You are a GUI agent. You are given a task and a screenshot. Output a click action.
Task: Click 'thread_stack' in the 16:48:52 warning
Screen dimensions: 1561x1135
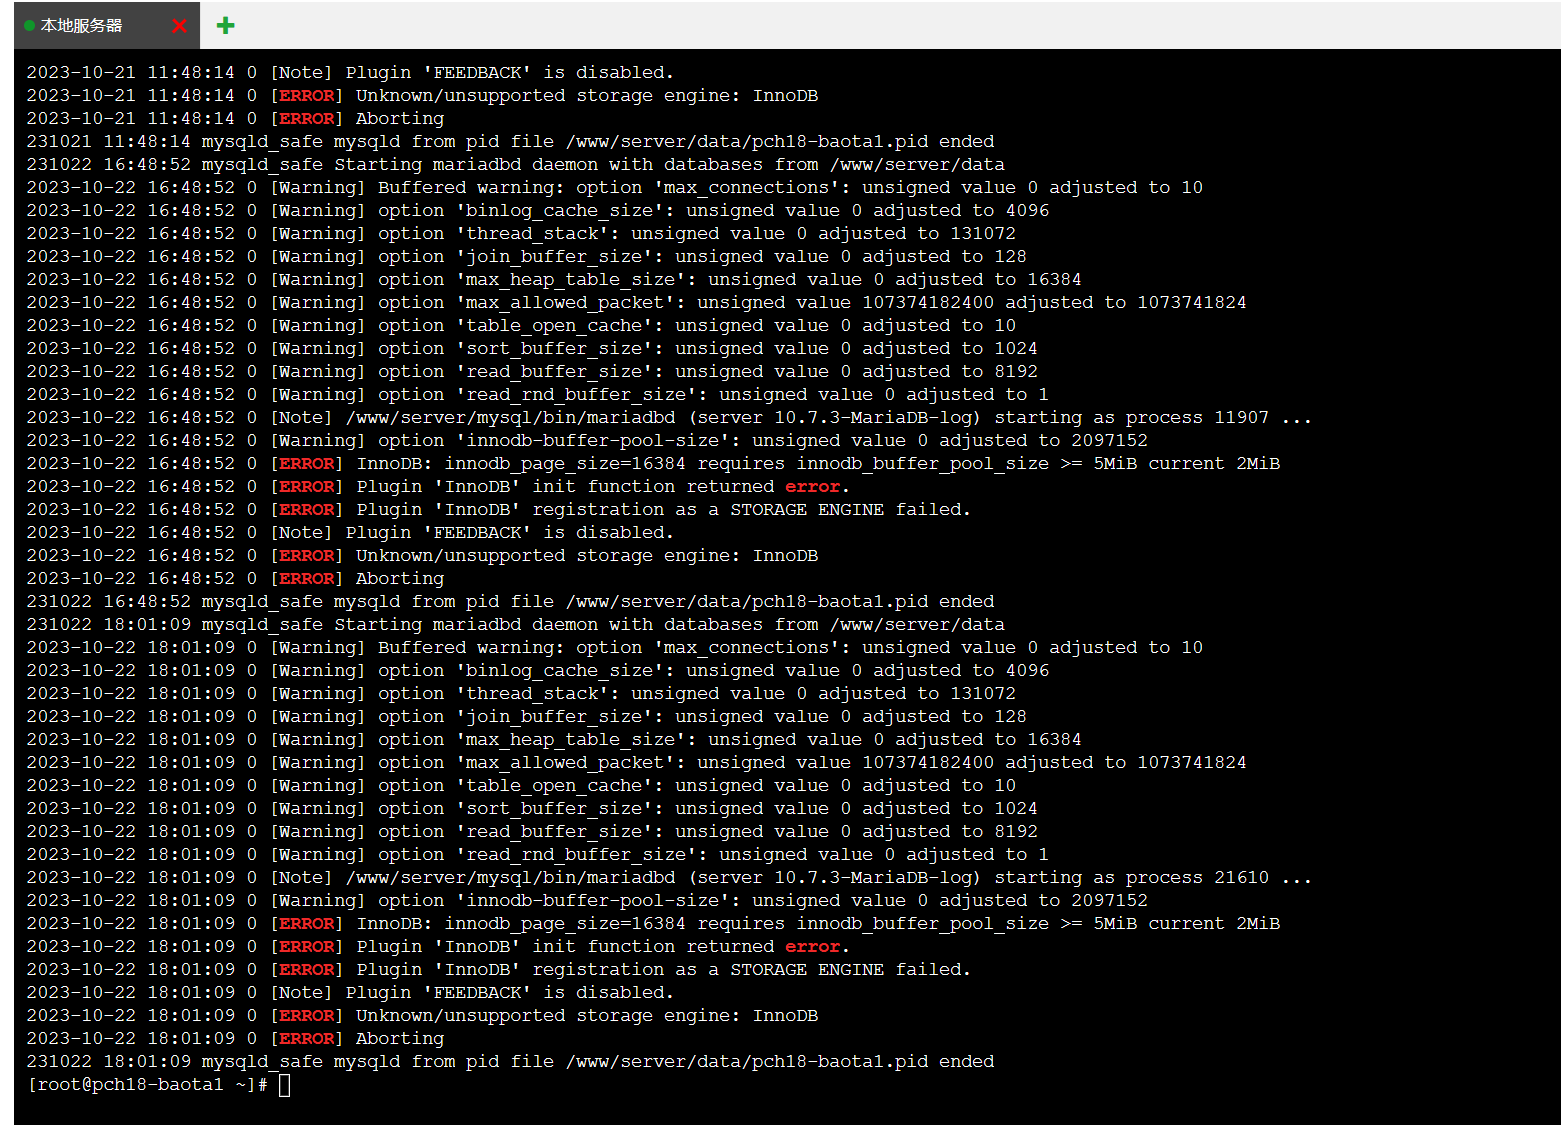pos(532,234)
